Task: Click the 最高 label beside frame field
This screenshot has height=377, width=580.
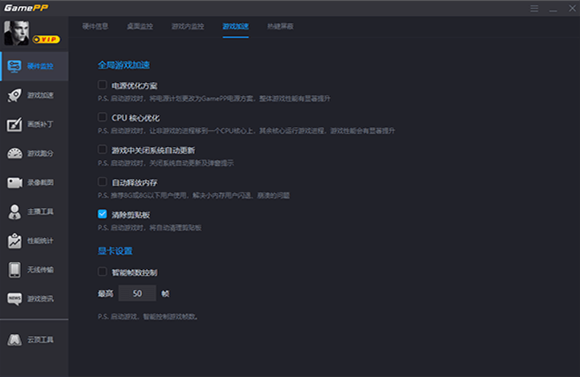Action: pyautogui.click(x=105, y=293)
